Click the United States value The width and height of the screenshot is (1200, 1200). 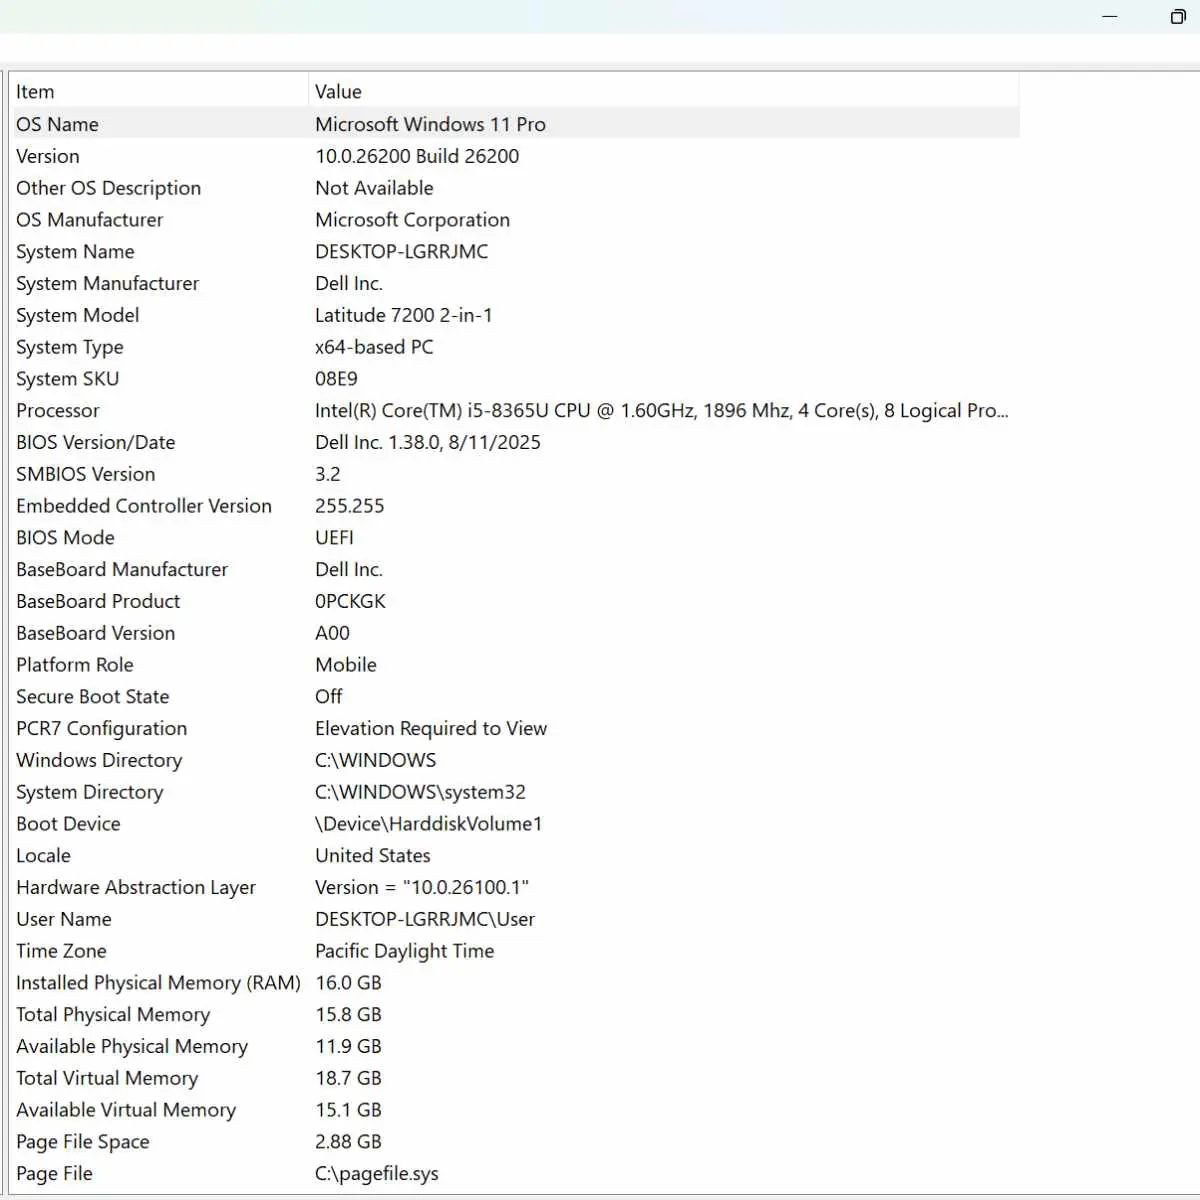coord(372,856)
